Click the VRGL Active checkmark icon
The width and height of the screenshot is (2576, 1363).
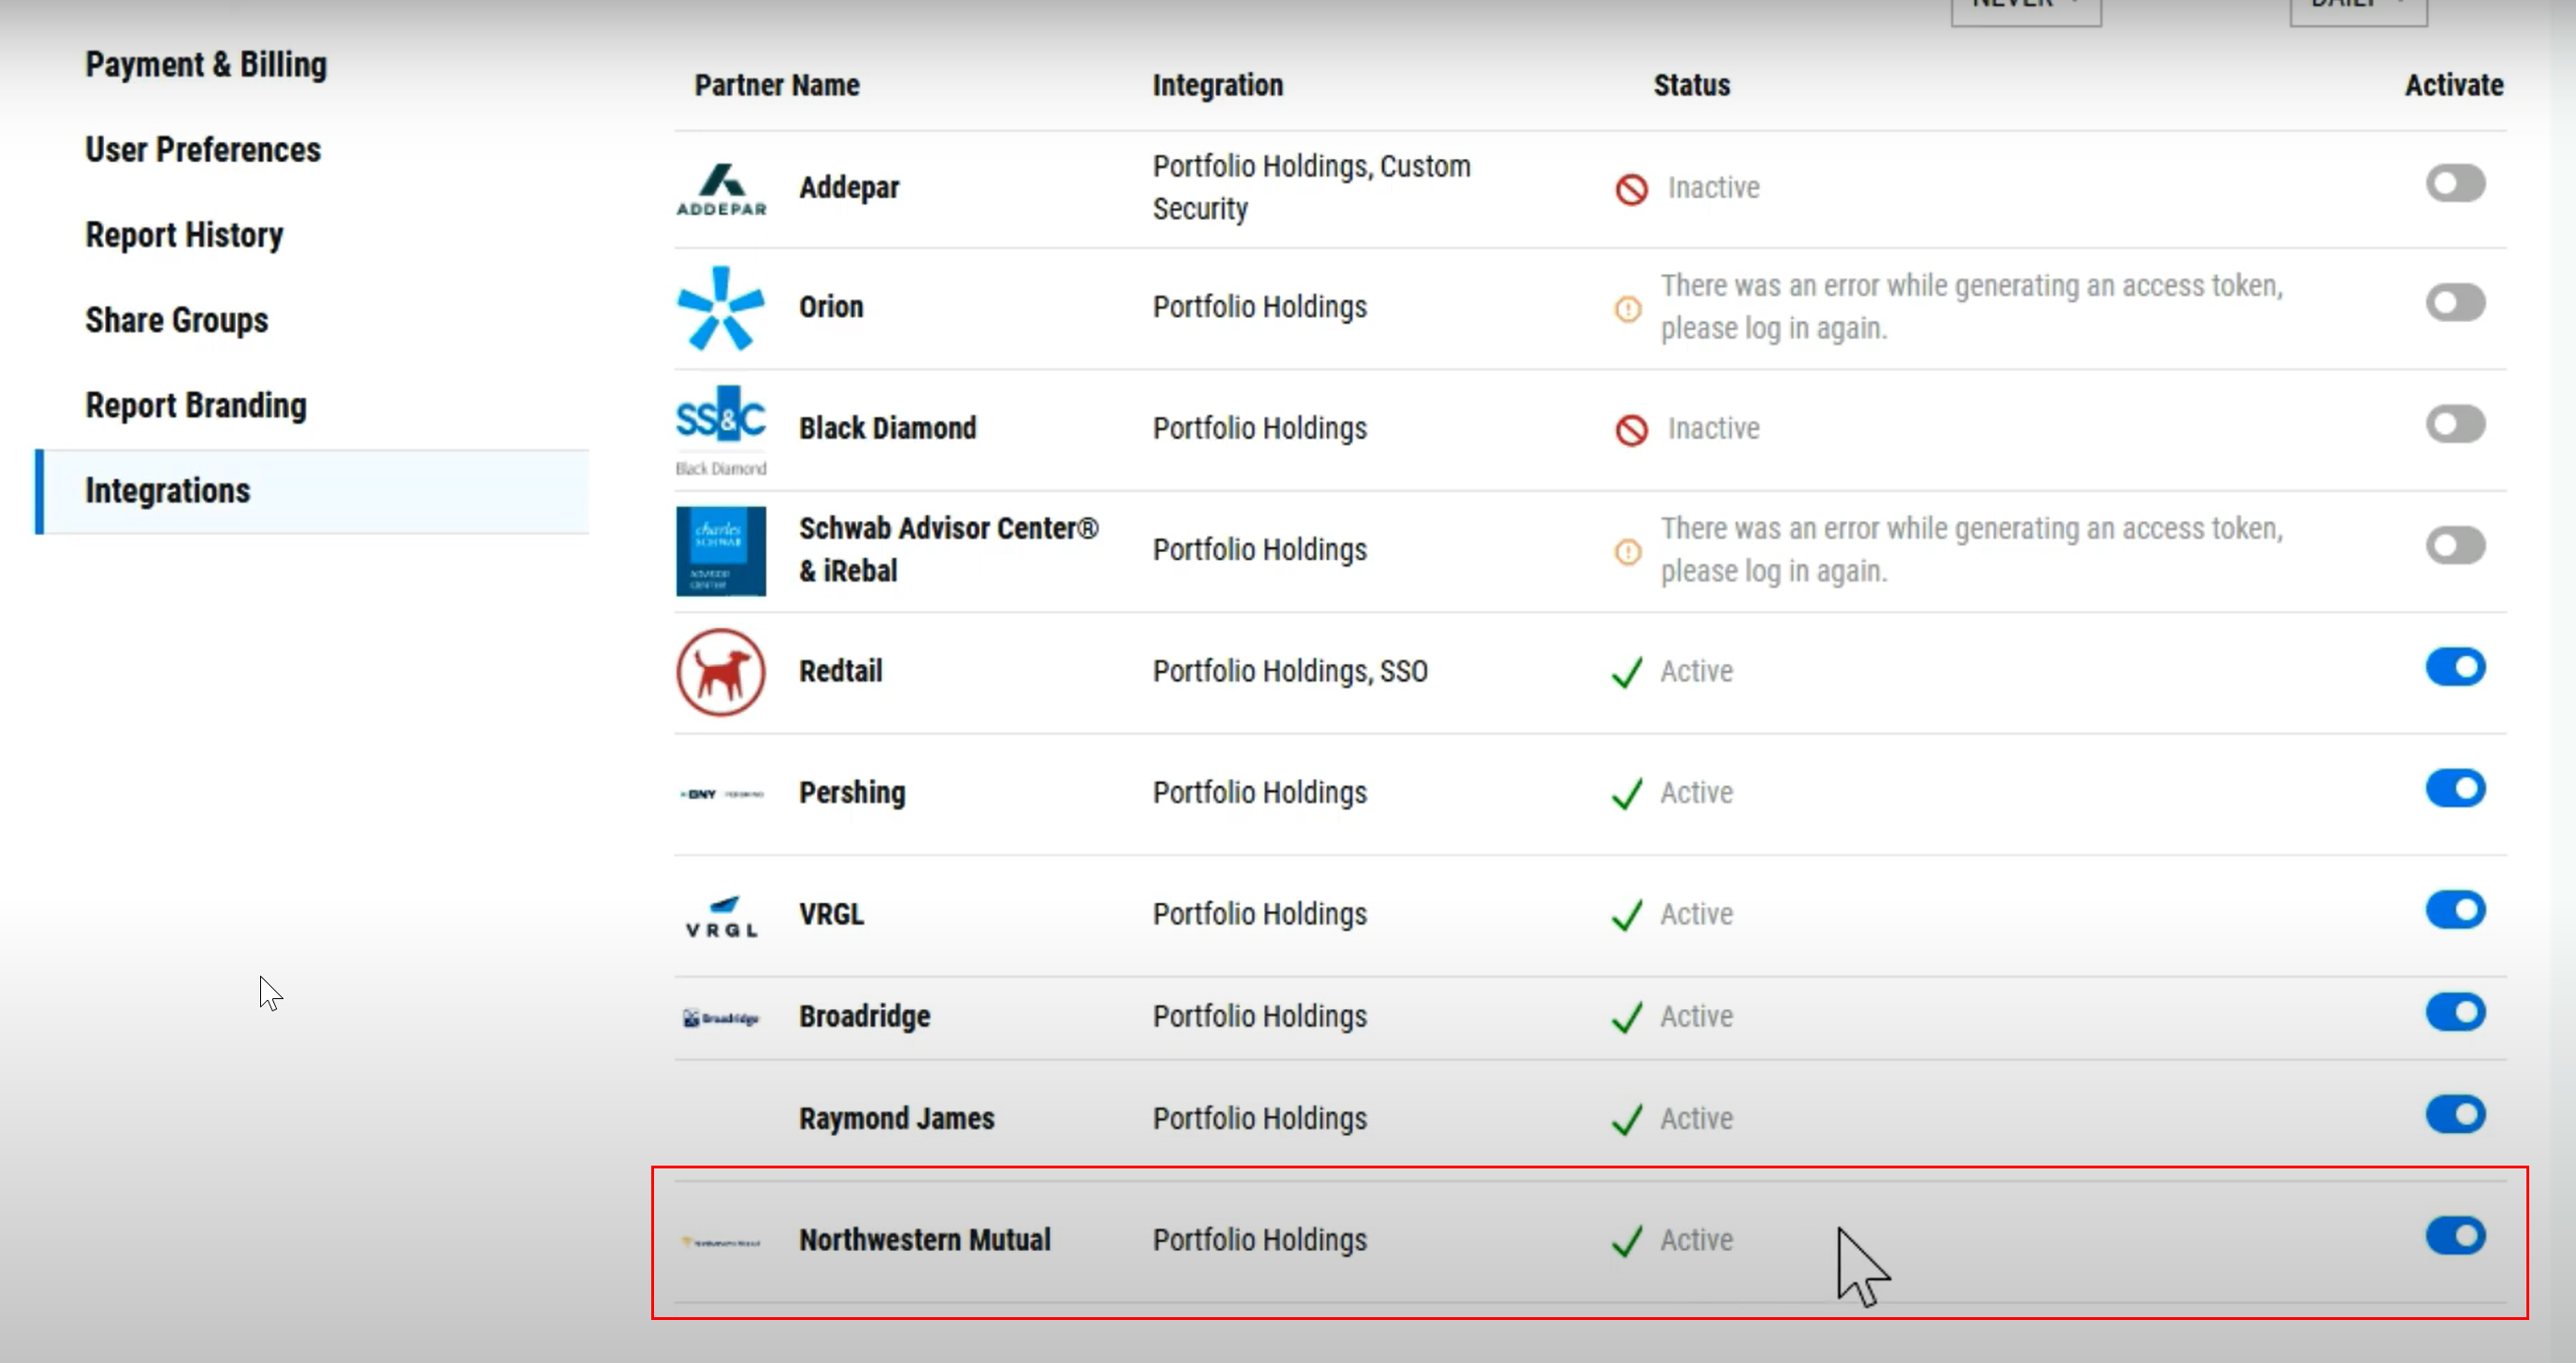[x=1627, y=916]
